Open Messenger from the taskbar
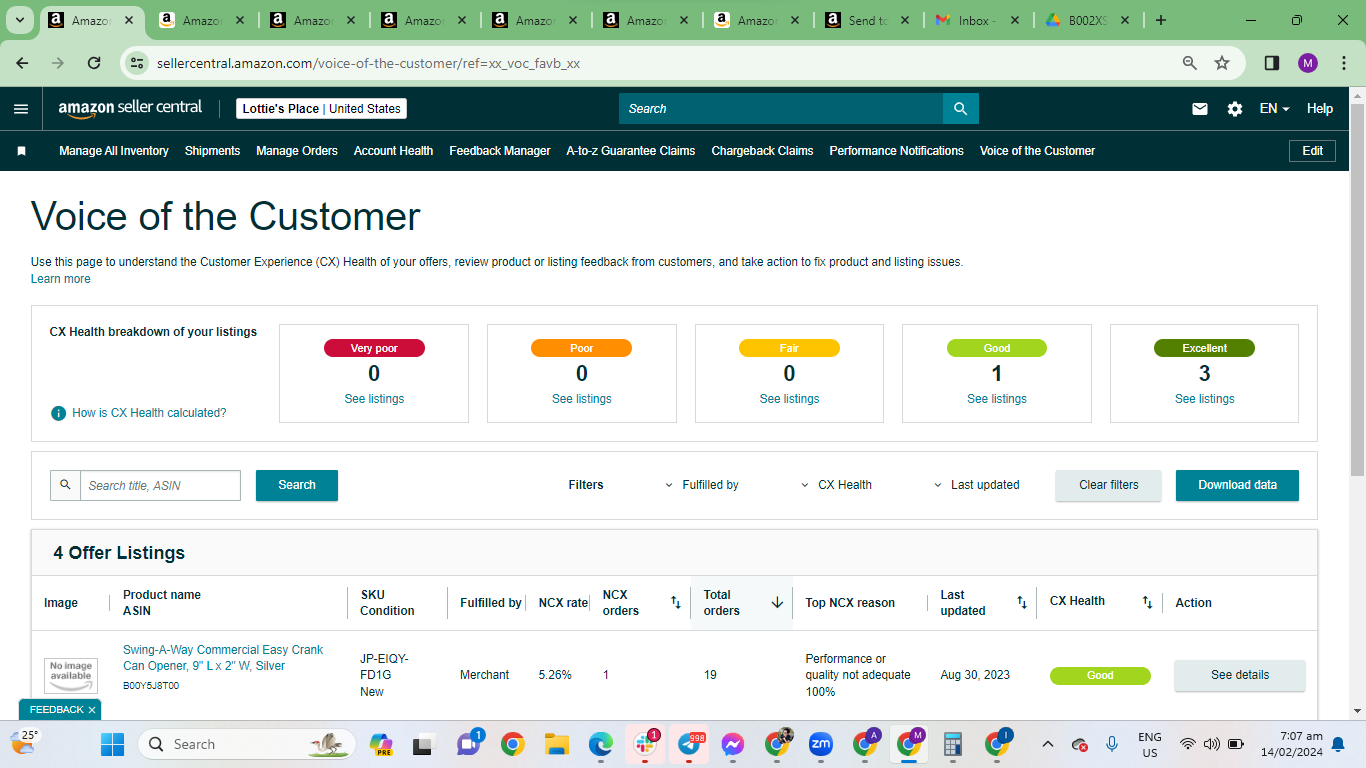The image size is (1366, 768). tap(733, 744)
